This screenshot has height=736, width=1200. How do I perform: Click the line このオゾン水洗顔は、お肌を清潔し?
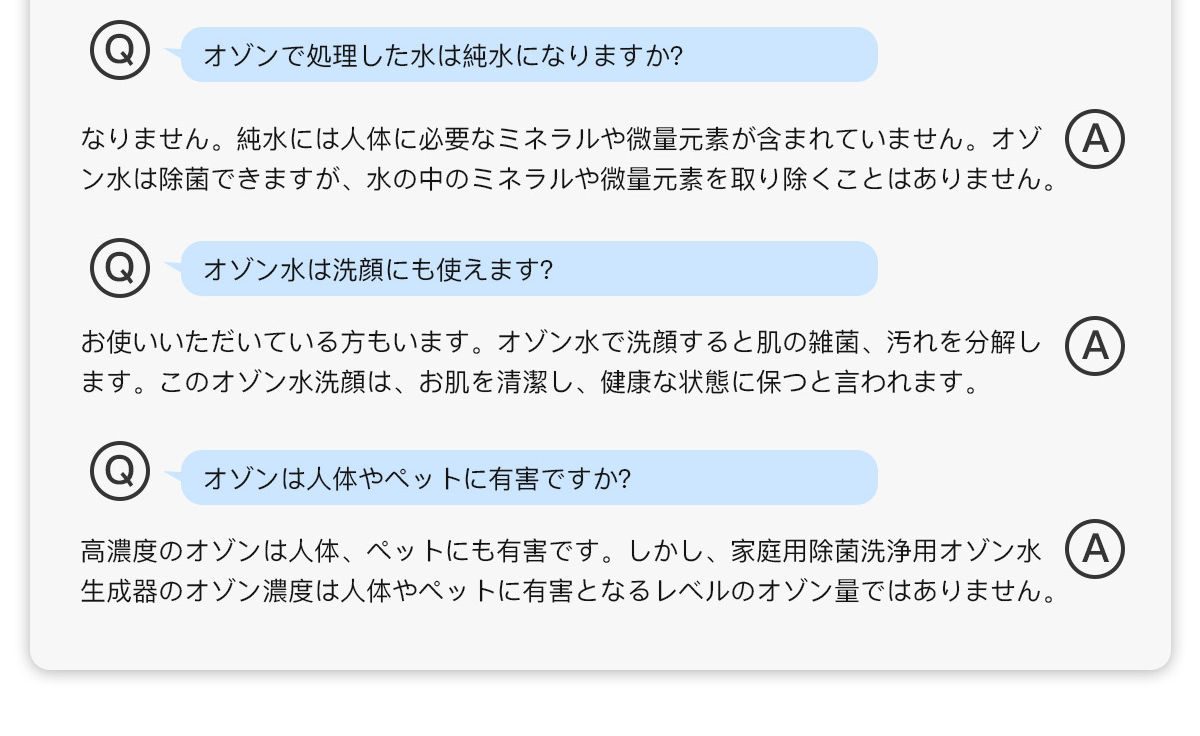(530, 383)
